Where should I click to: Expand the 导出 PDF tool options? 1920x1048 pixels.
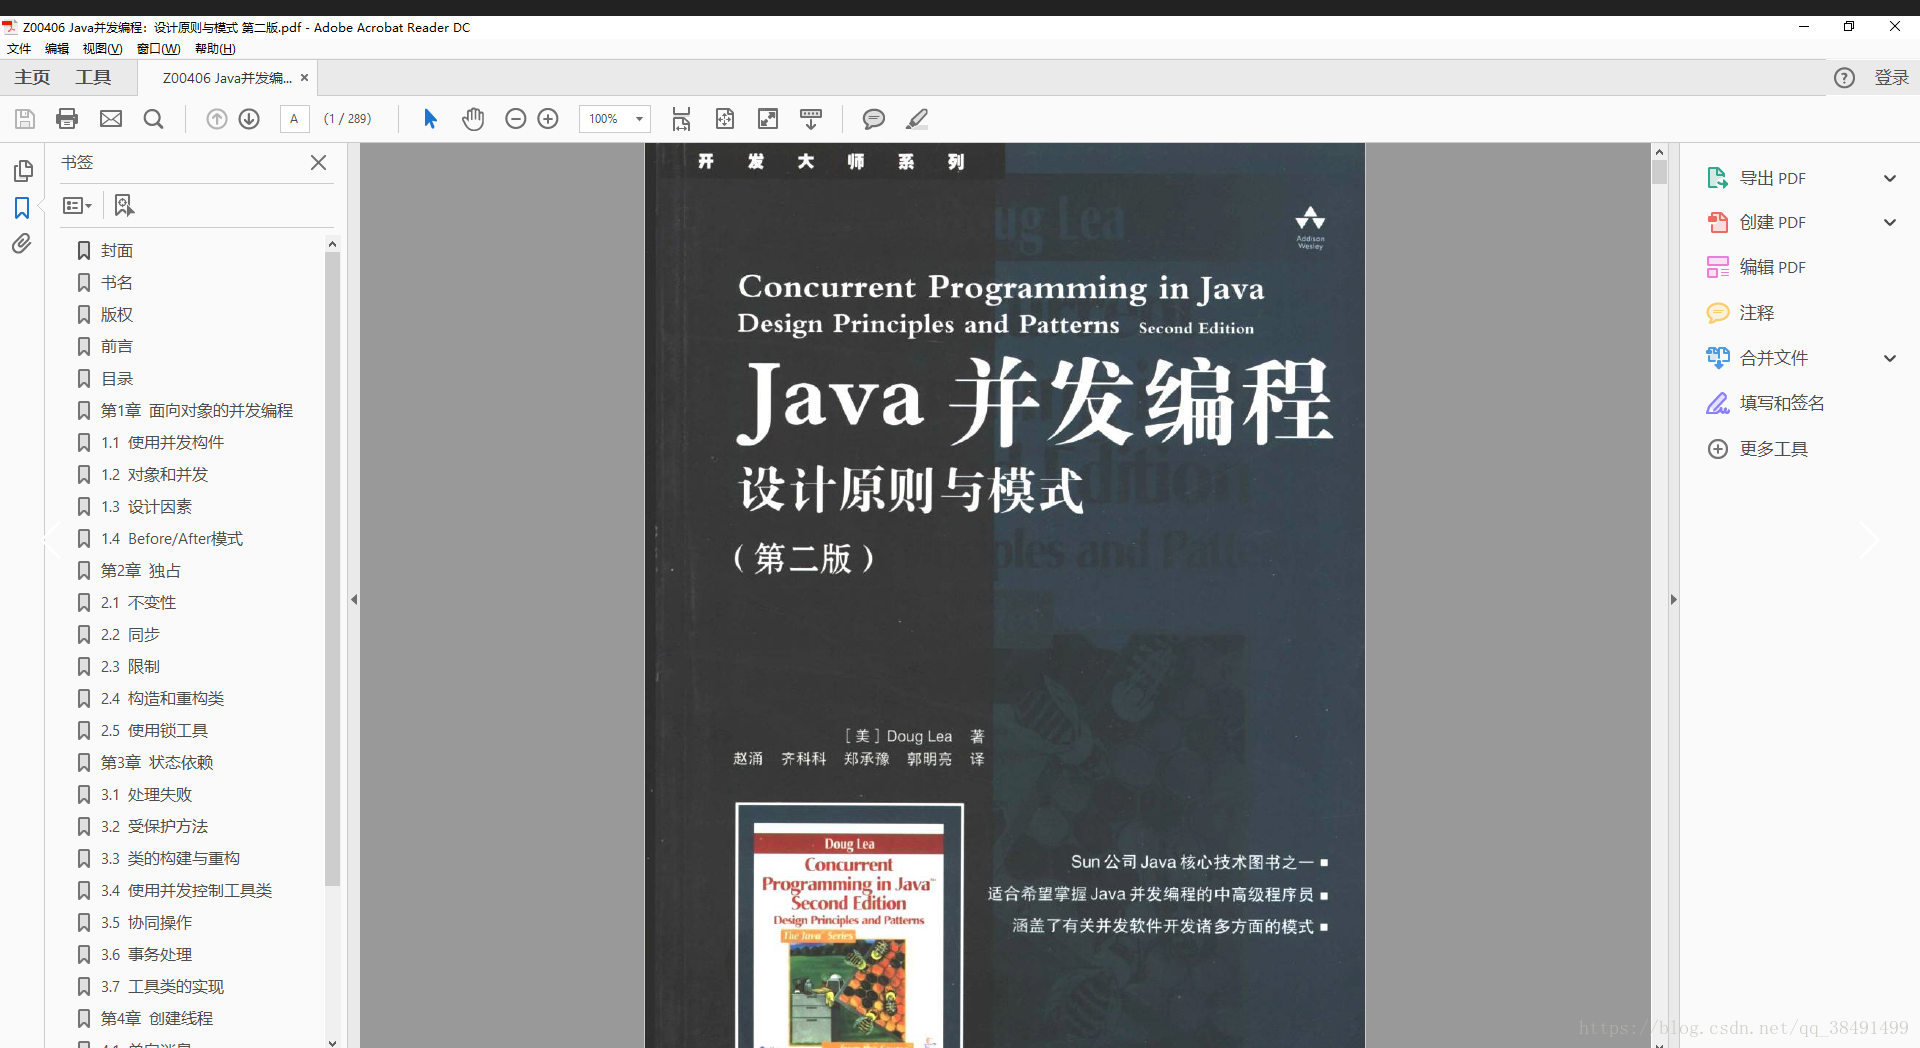click(1890, 178)
